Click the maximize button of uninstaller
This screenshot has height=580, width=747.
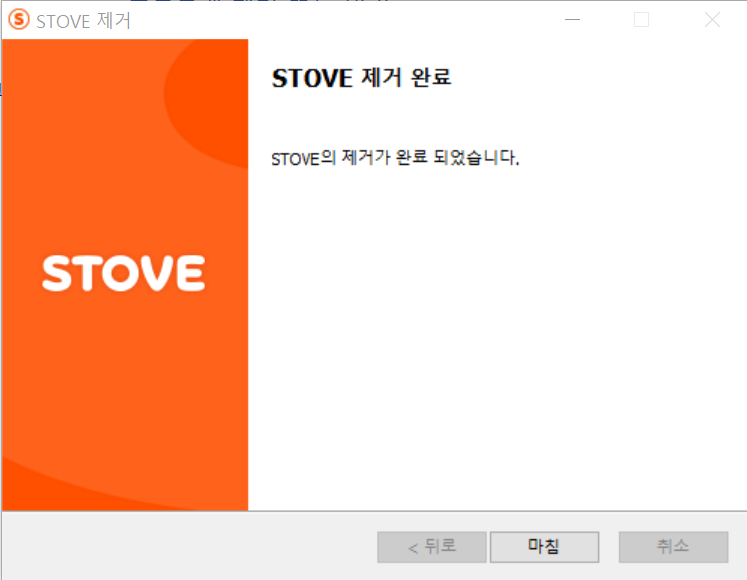(x=641, y=20)
